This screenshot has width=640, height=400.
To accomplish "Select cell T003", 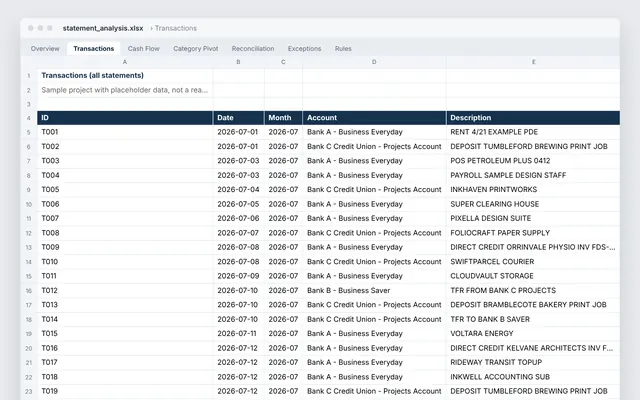I will [124, 161].
